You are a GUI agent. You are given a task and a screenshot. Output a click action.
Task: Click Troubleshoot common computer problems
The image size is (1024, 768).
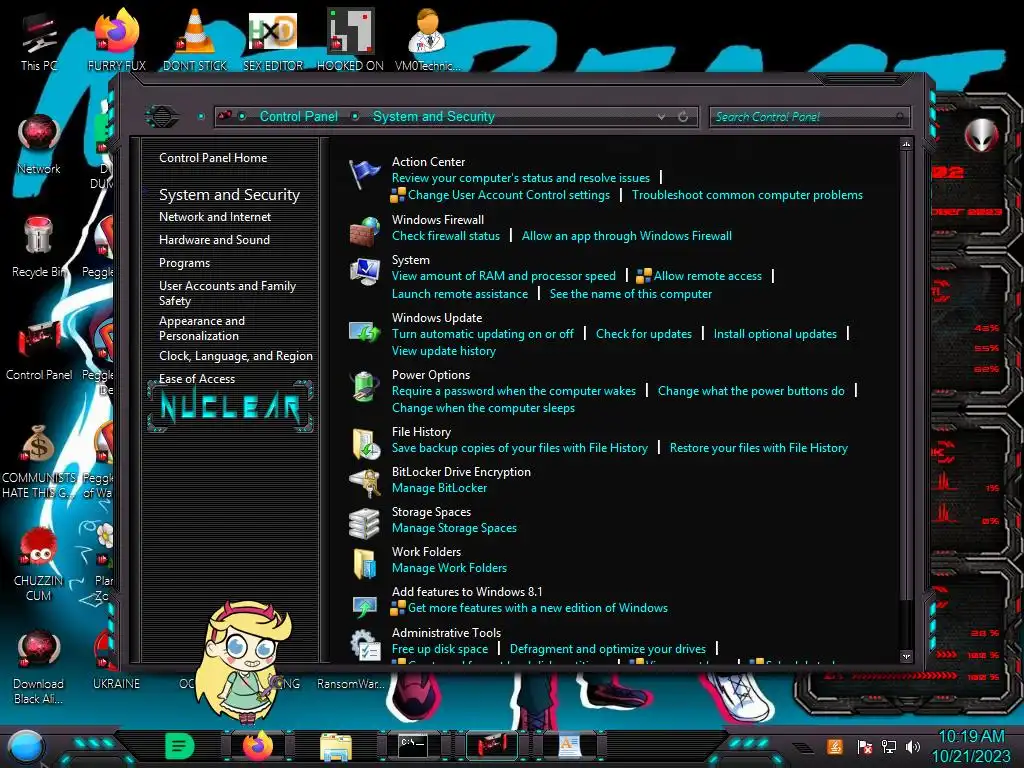747,195
